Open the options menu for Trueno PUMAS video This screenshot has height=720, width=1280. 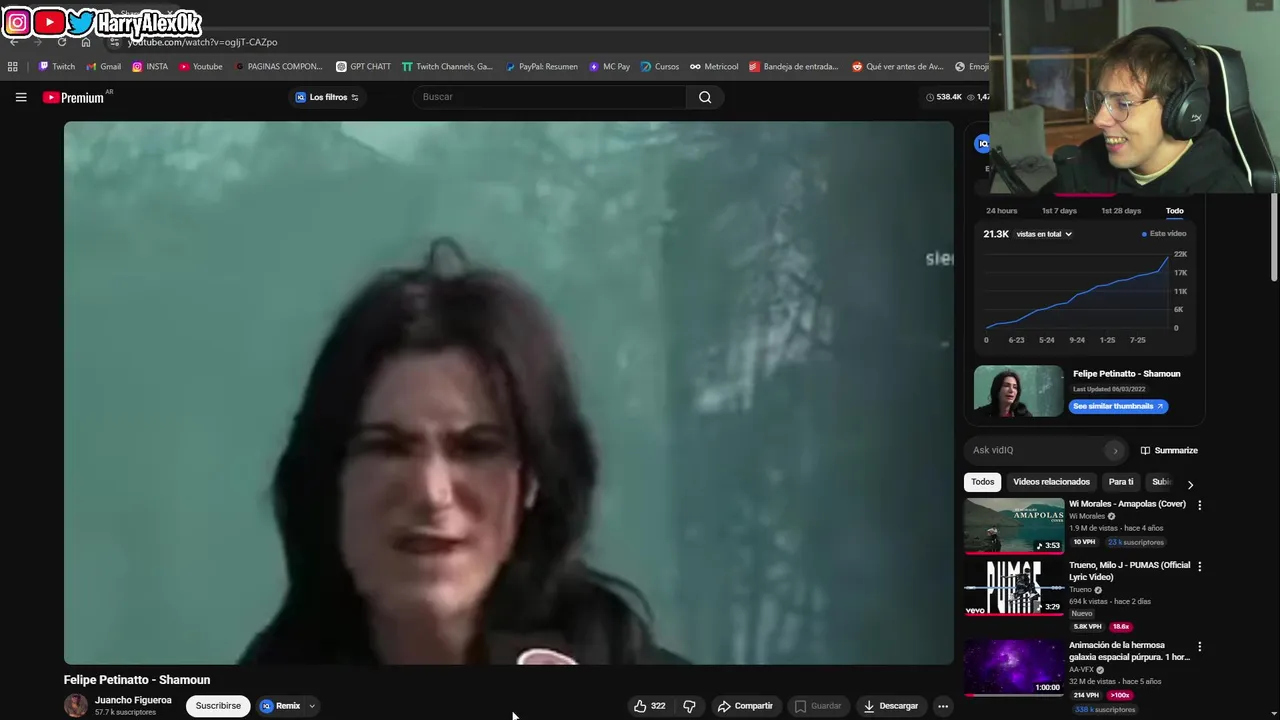[1199, 566]
